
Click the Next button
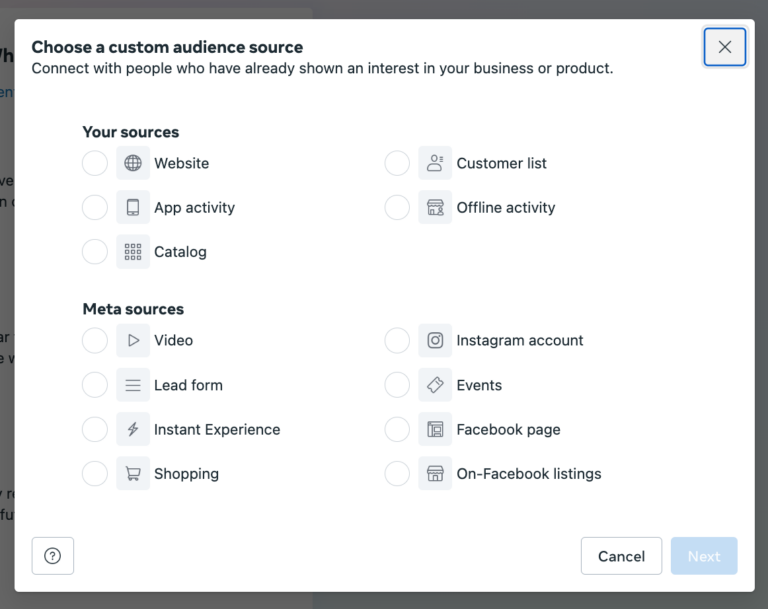point(704,556)
